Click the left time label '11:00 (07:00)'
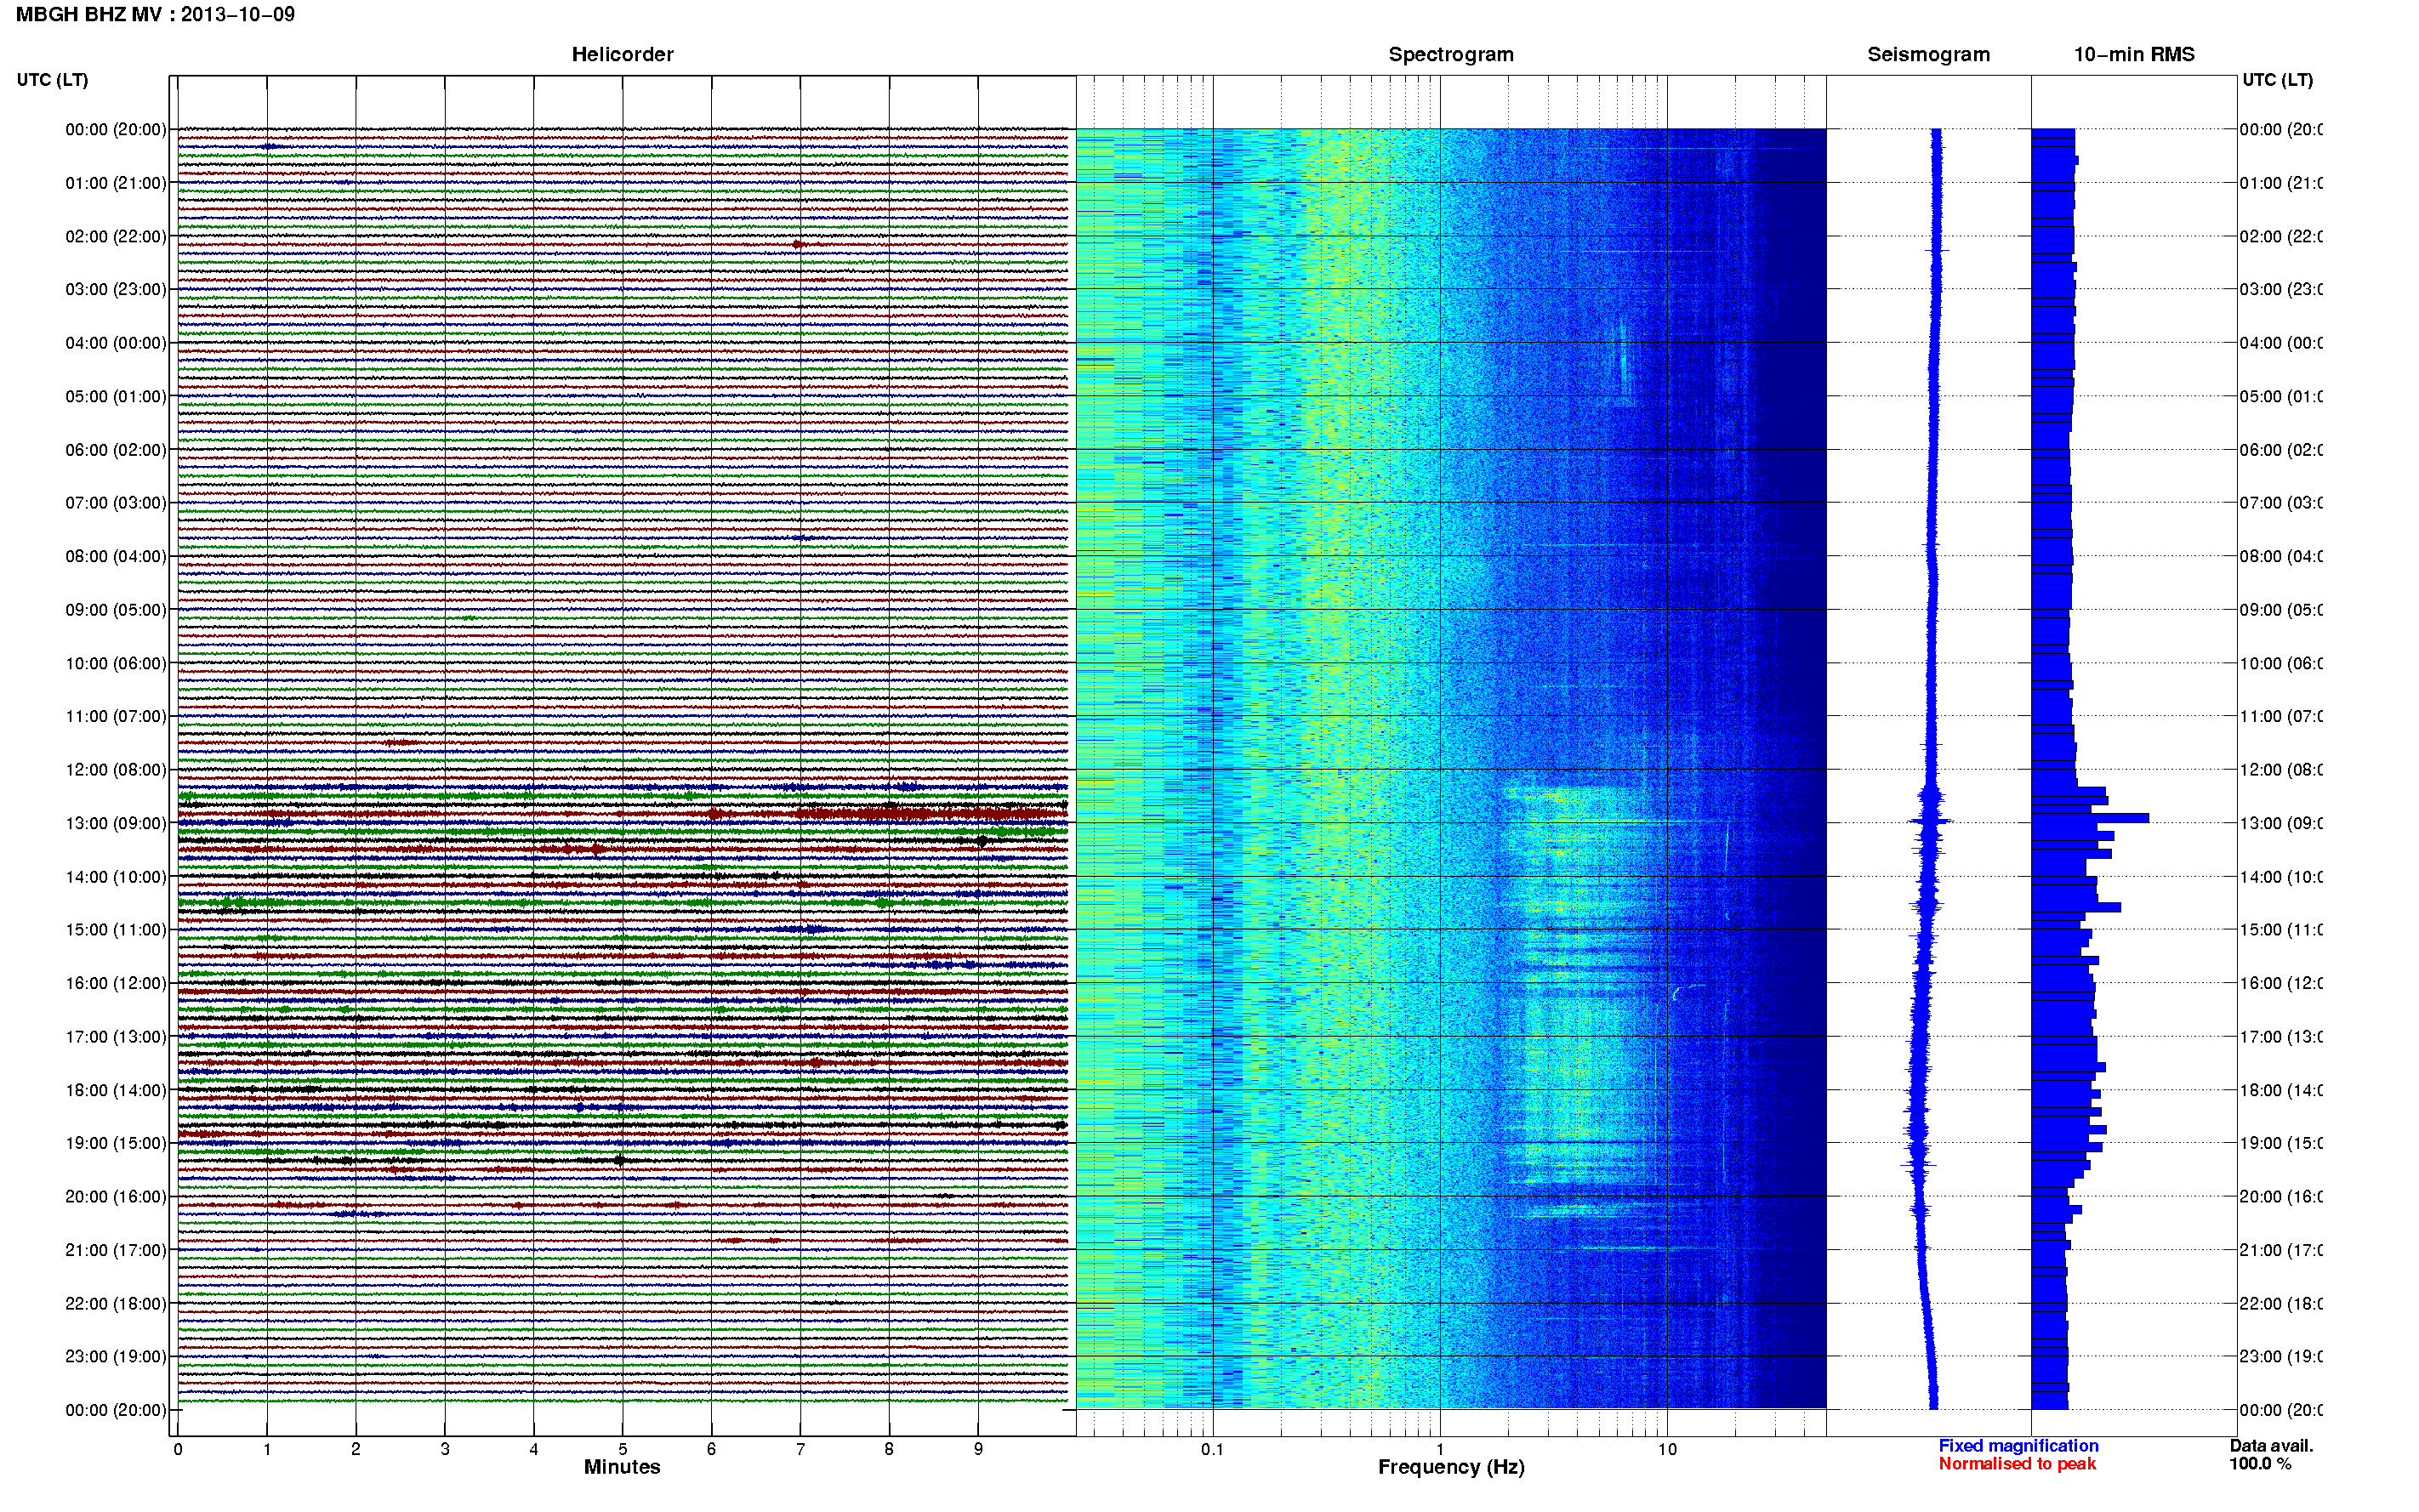Image resolution: width=2419 pixels, height=1512 pixels. pos(116,716)
